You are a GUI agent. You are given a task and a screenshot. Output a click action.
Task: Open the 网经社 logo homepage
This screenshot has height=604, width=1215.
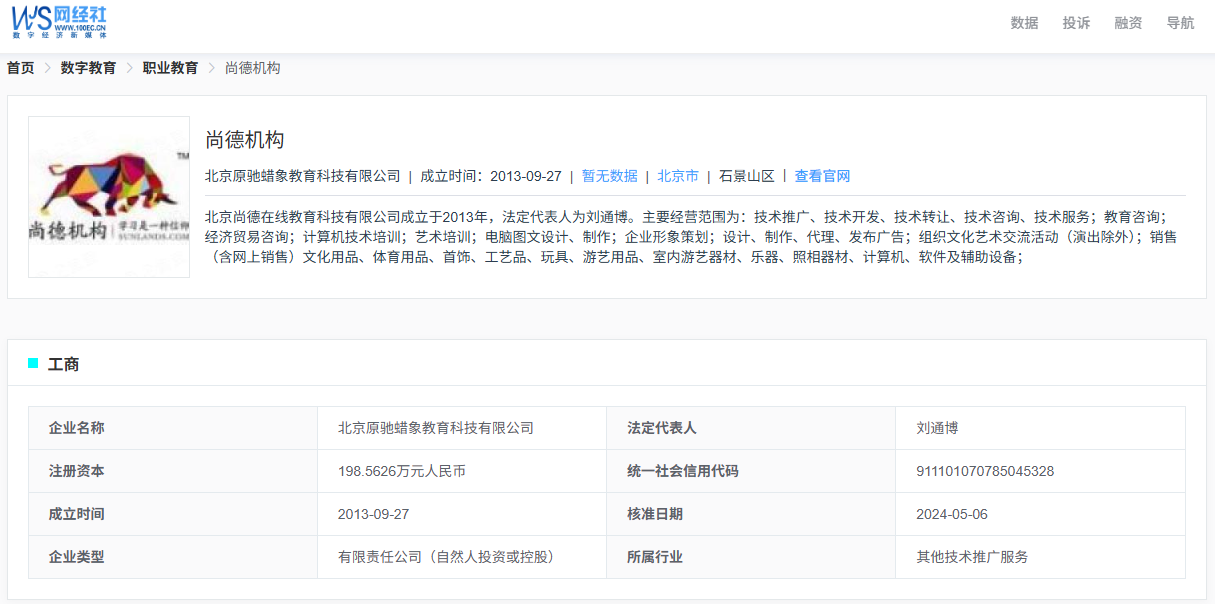59,22
